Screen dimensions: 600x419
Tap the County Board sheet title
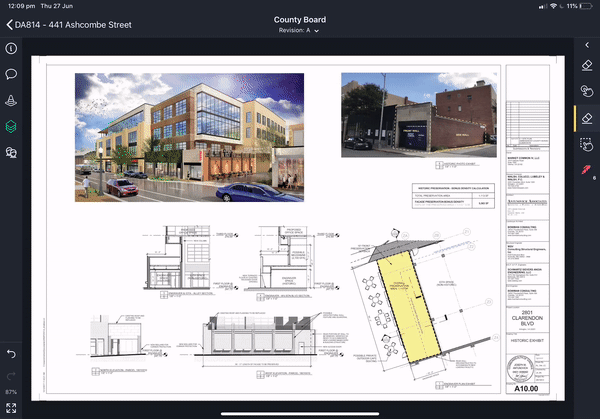coord(300,20)
